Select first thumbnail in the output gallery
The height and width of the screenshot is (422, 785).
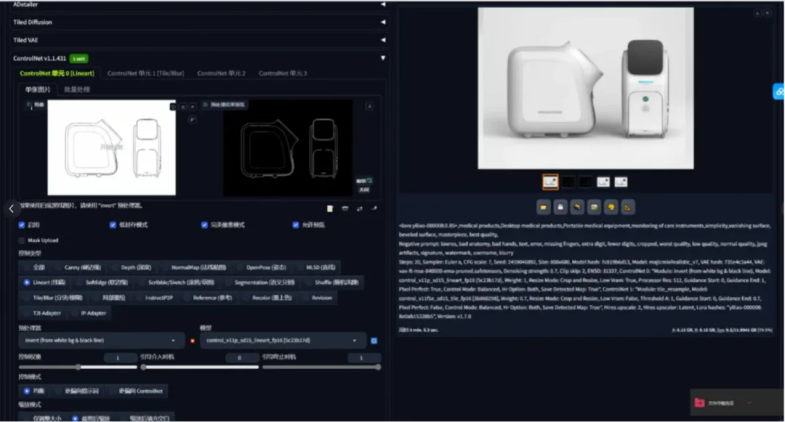[550, 182]
